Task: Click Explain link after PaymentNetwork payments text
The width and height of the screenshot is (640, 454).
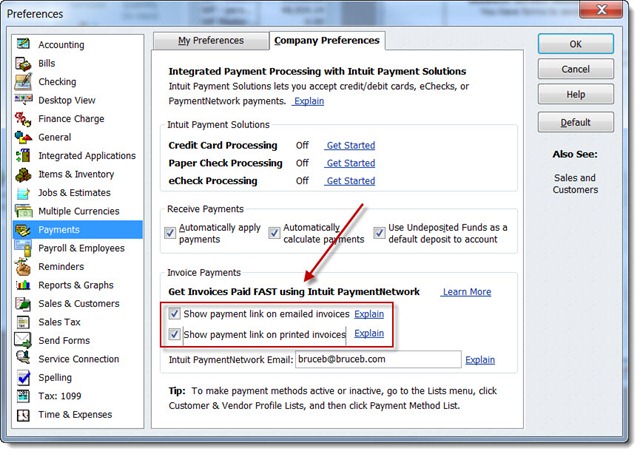Action: (x=309, y=101)
